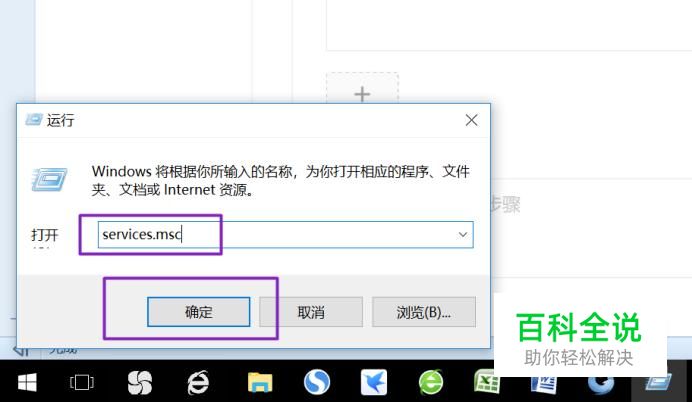This screenshot has width=692, height=402.
Task: Focus the services.msc input field
Action: click(286, 234)
